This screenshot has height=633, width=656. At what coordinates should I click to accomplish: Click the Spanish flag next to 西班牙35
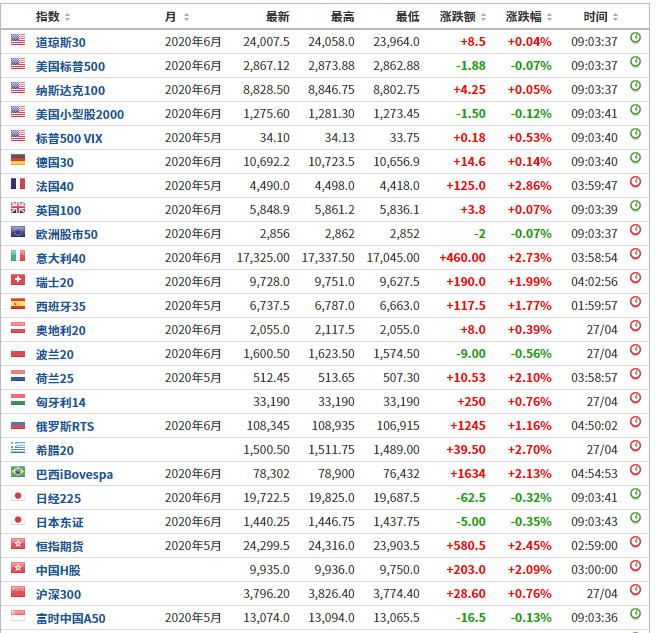(18, 303)
